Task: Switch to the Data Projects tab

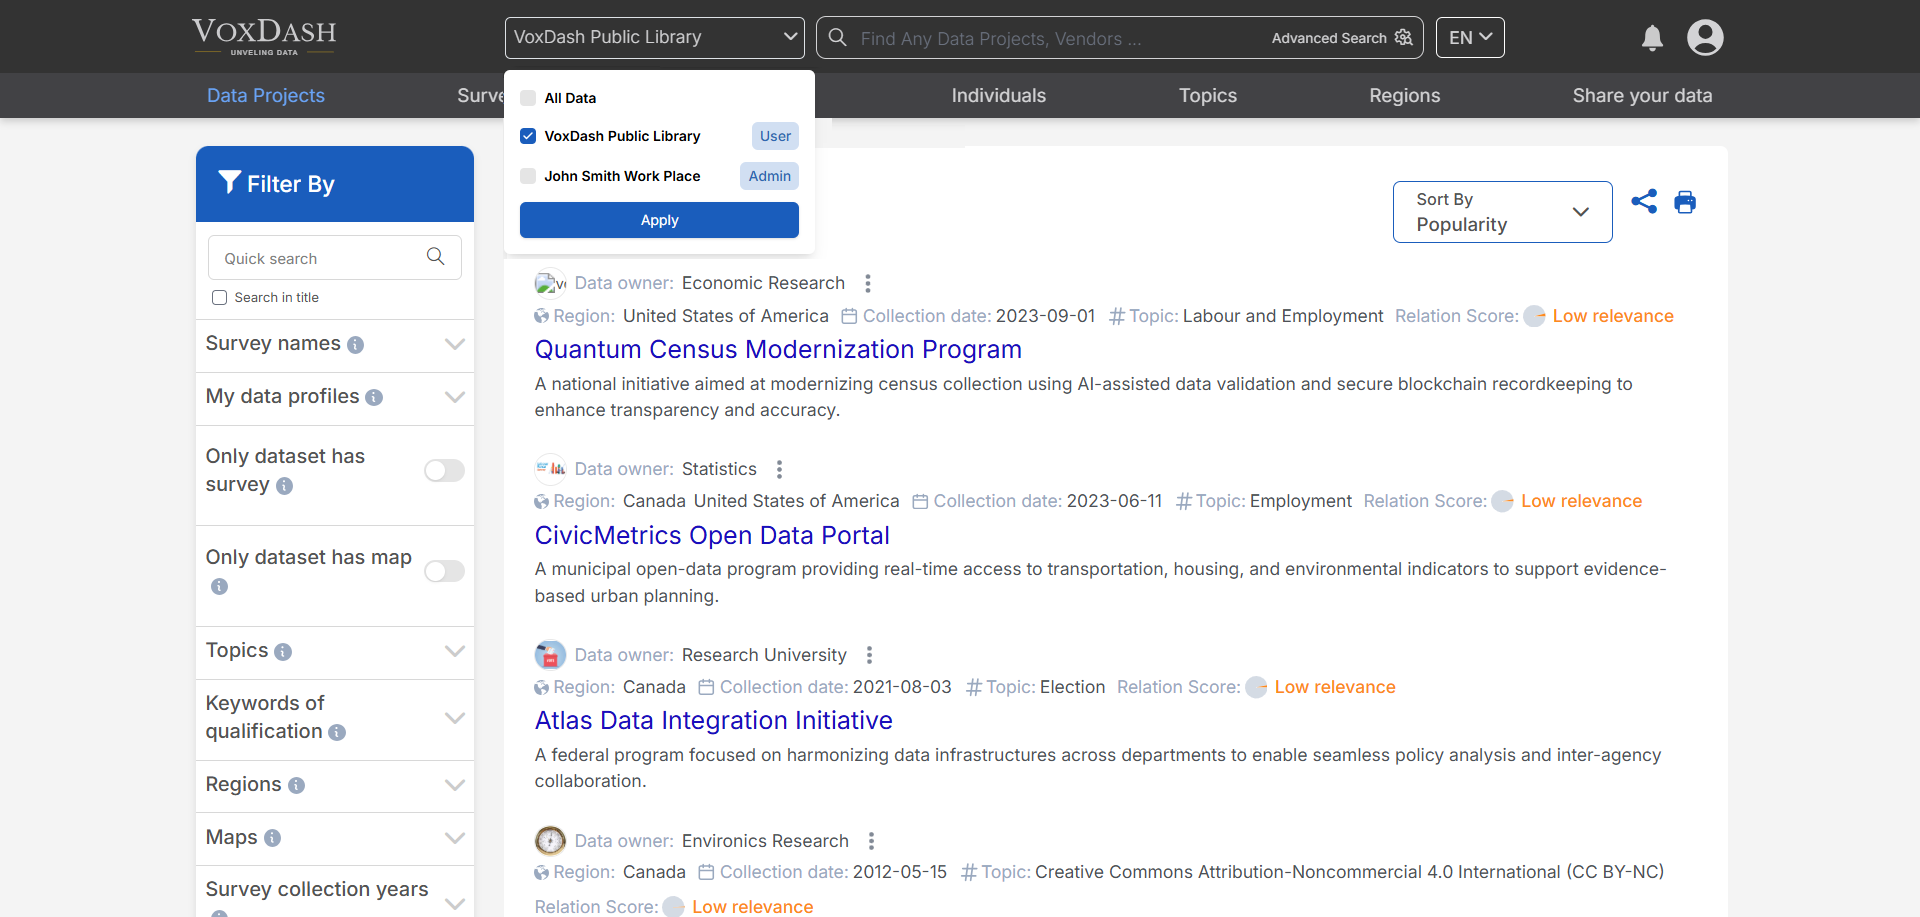Action: coord(266,96)
